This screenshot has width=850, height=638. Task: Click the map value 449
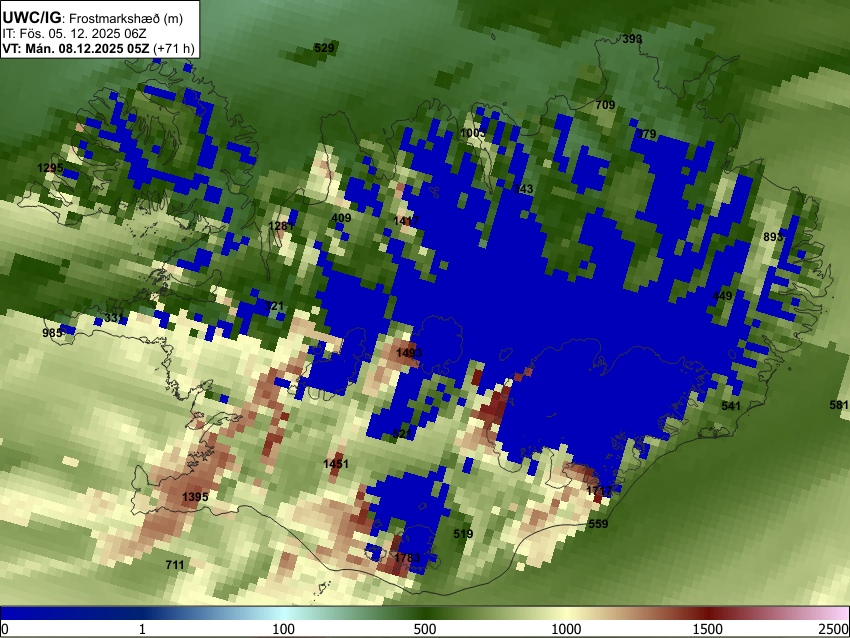722,296
